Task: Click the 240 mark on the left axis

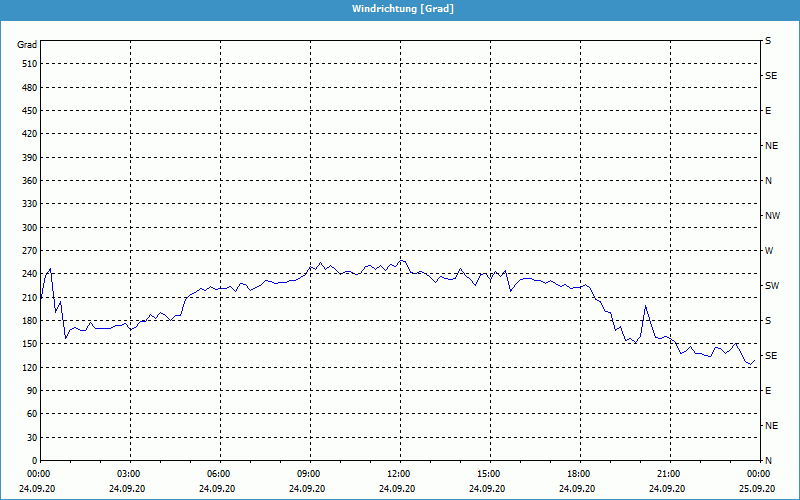Action: tap(27, 274)
